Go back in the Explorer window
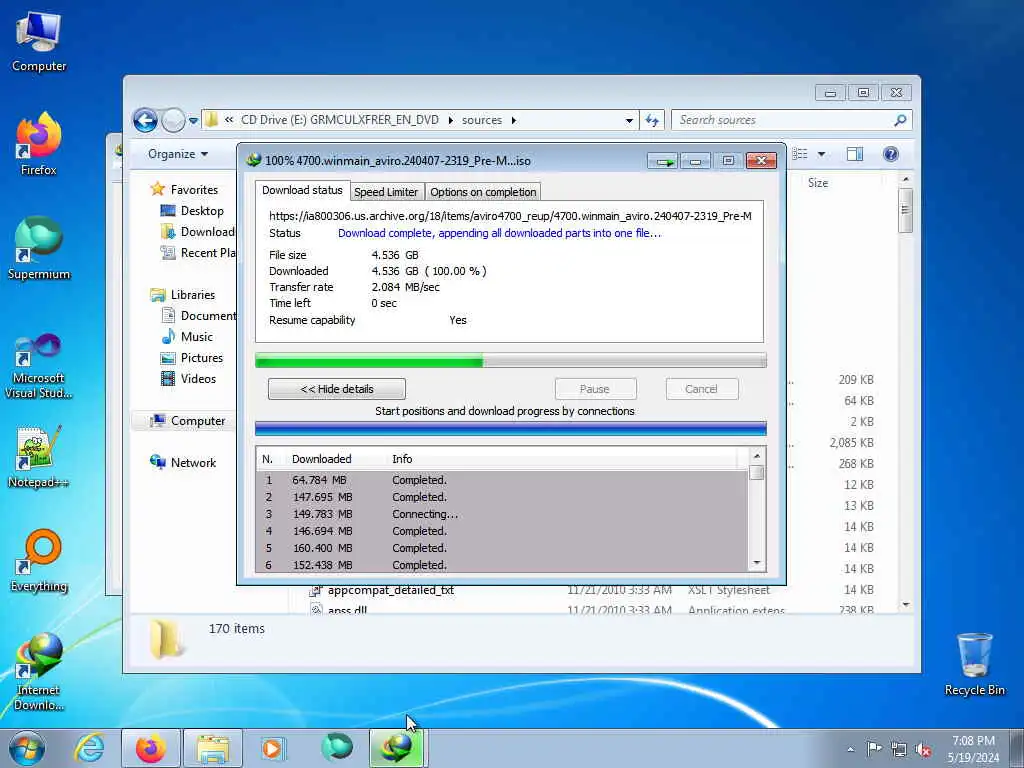 [145, 120]
